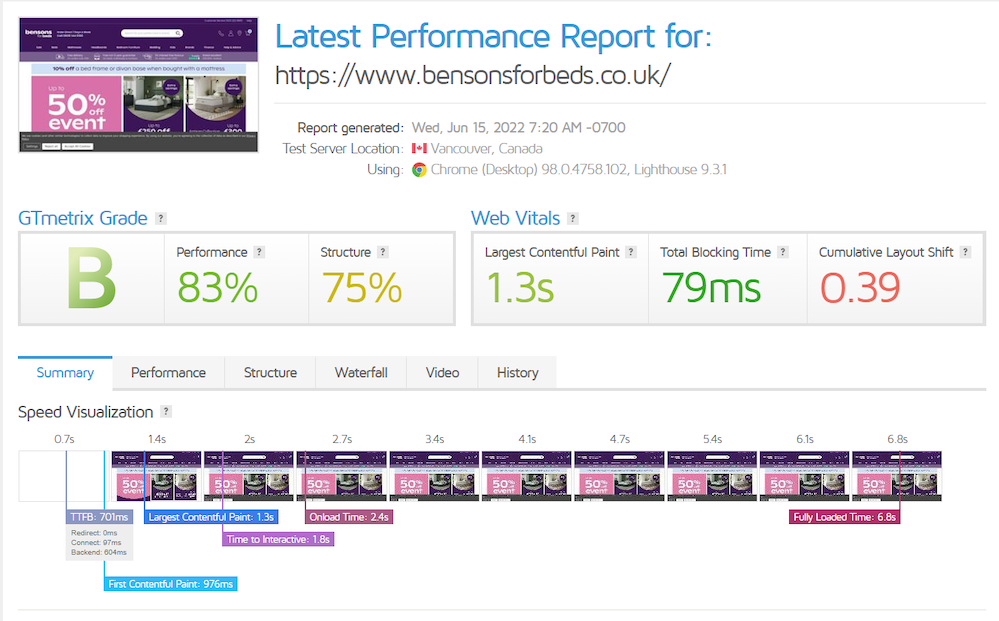Select the Summary tab

point(65,373)
